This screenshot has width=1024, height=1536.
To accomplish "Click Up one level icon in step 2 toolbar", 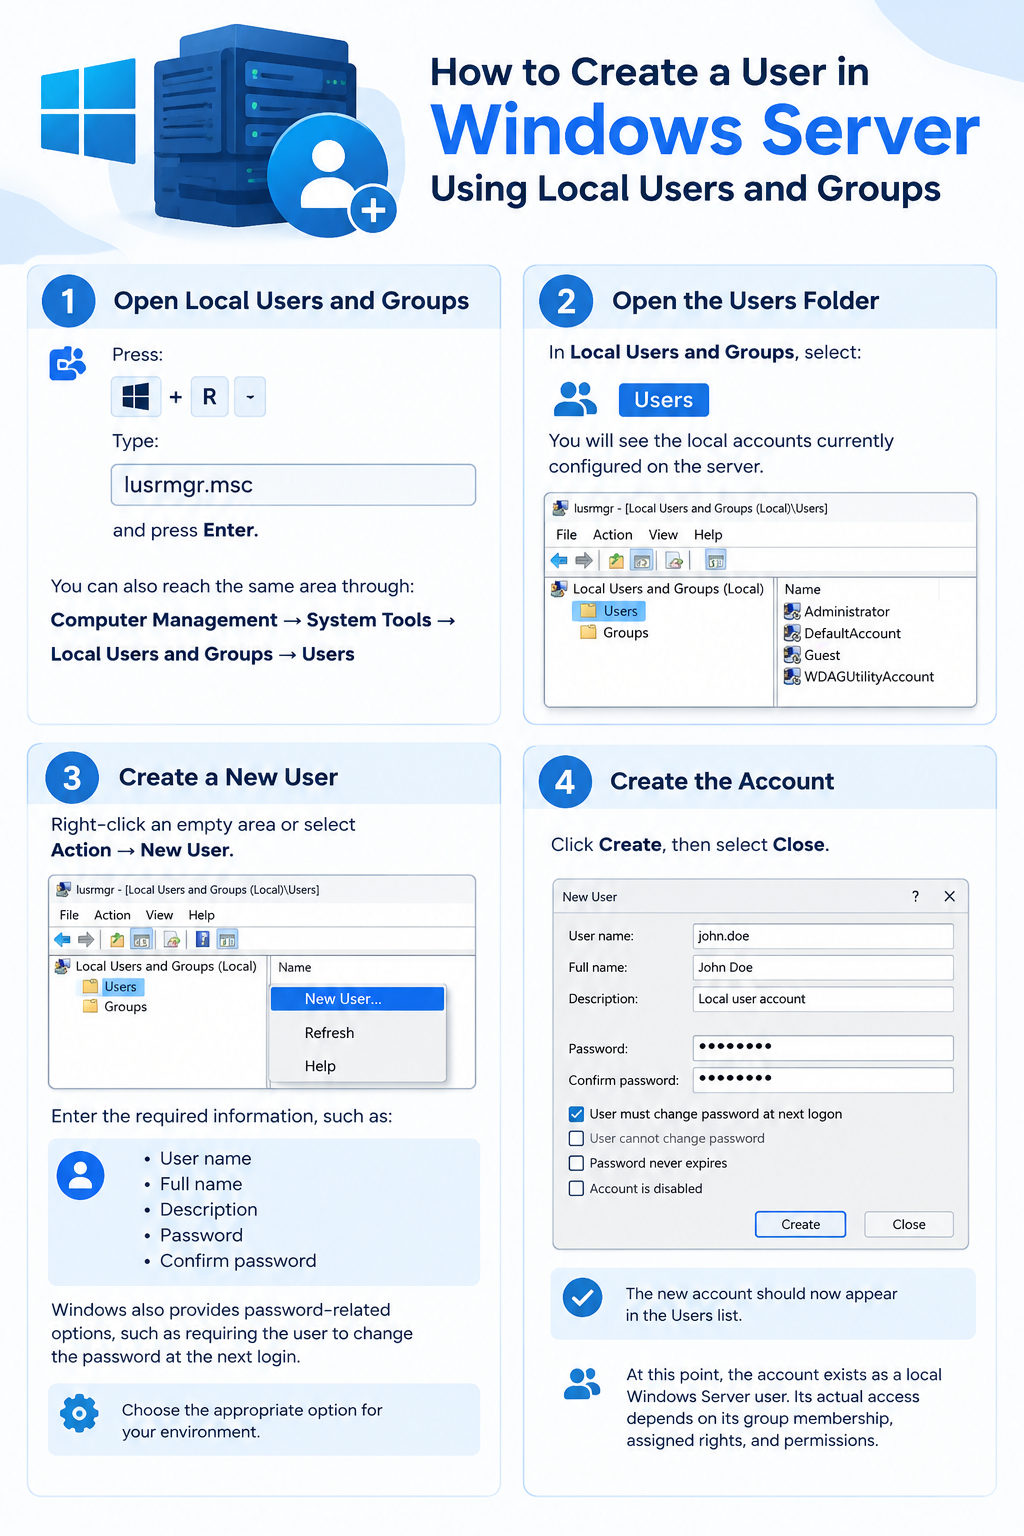I will point(617,561).
